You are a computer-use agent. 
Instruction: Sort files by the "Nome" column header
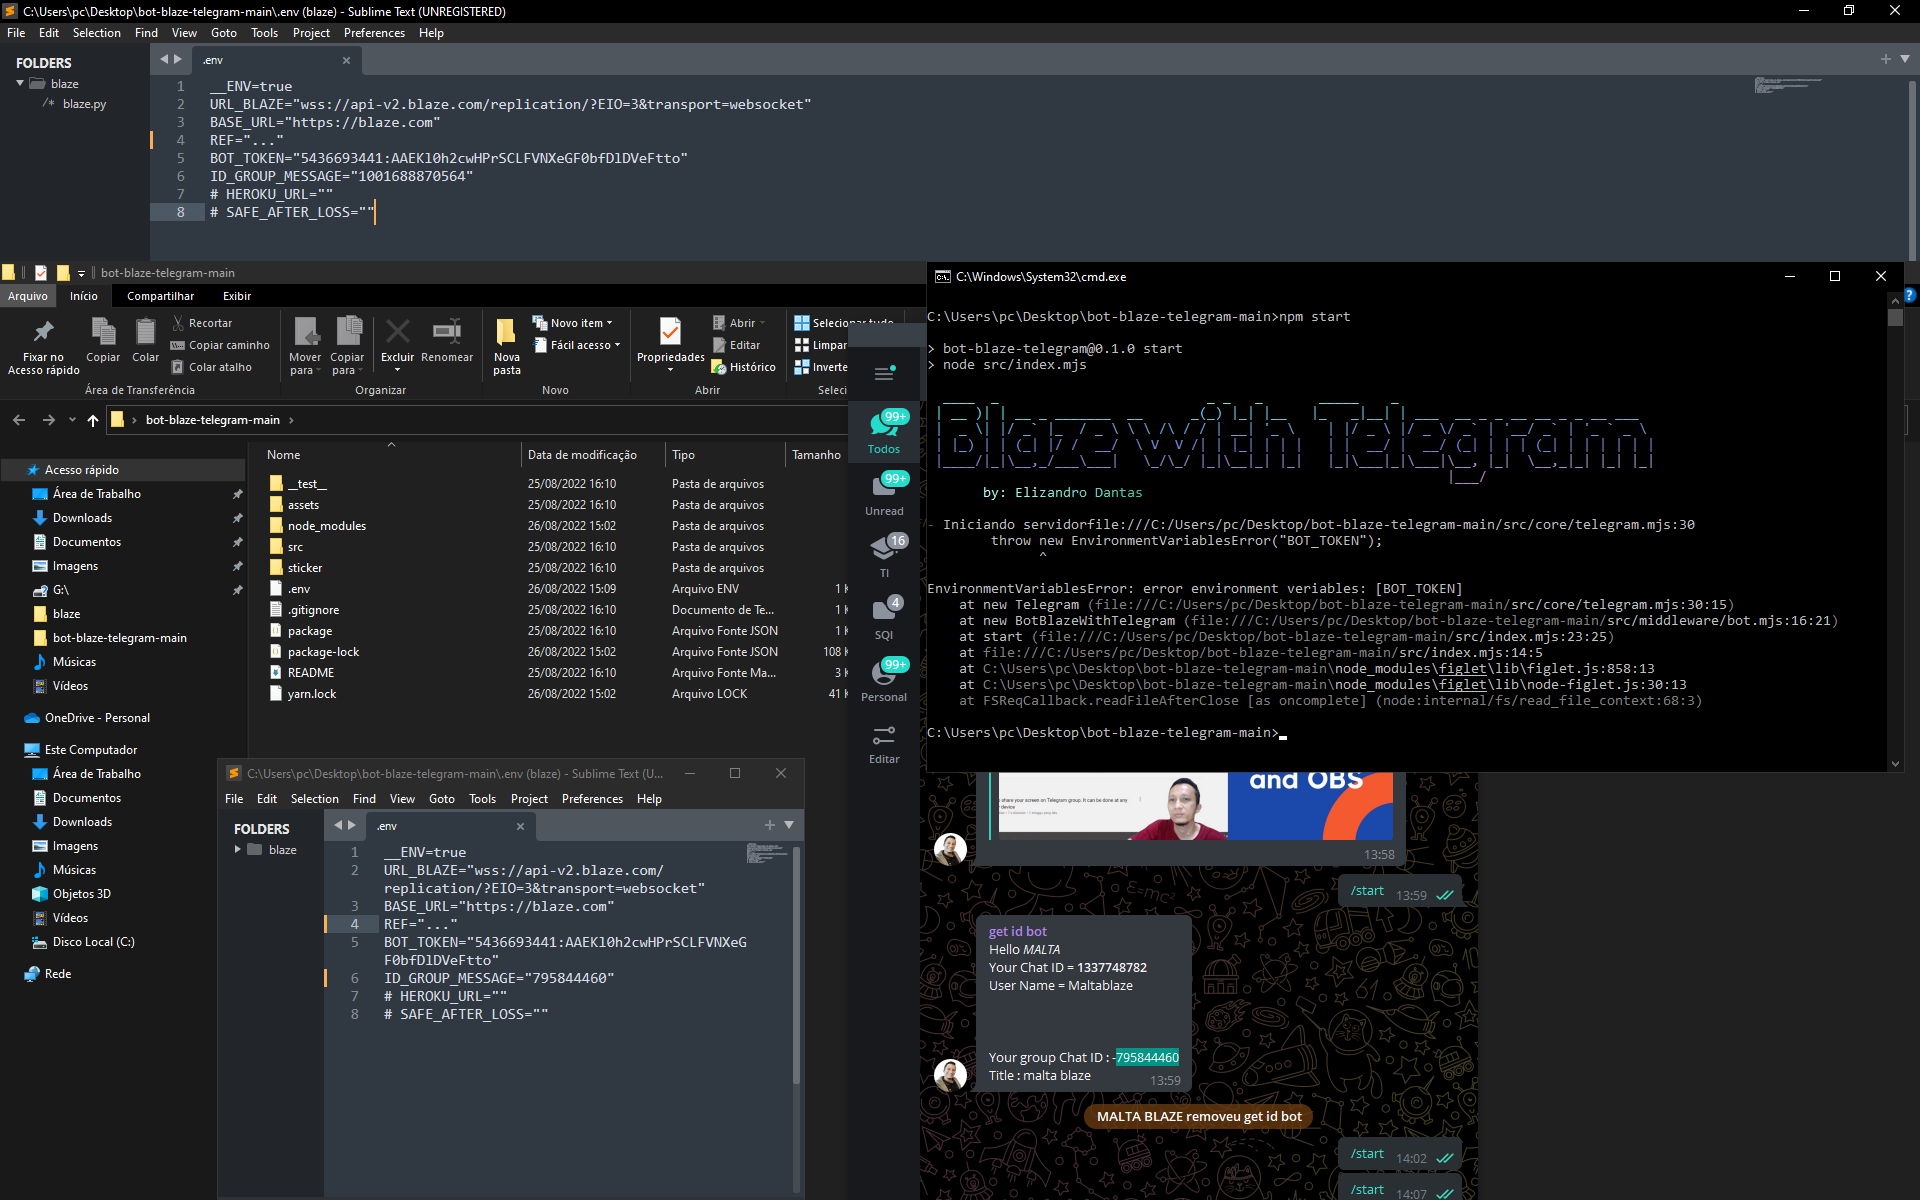tap(283, 454)
